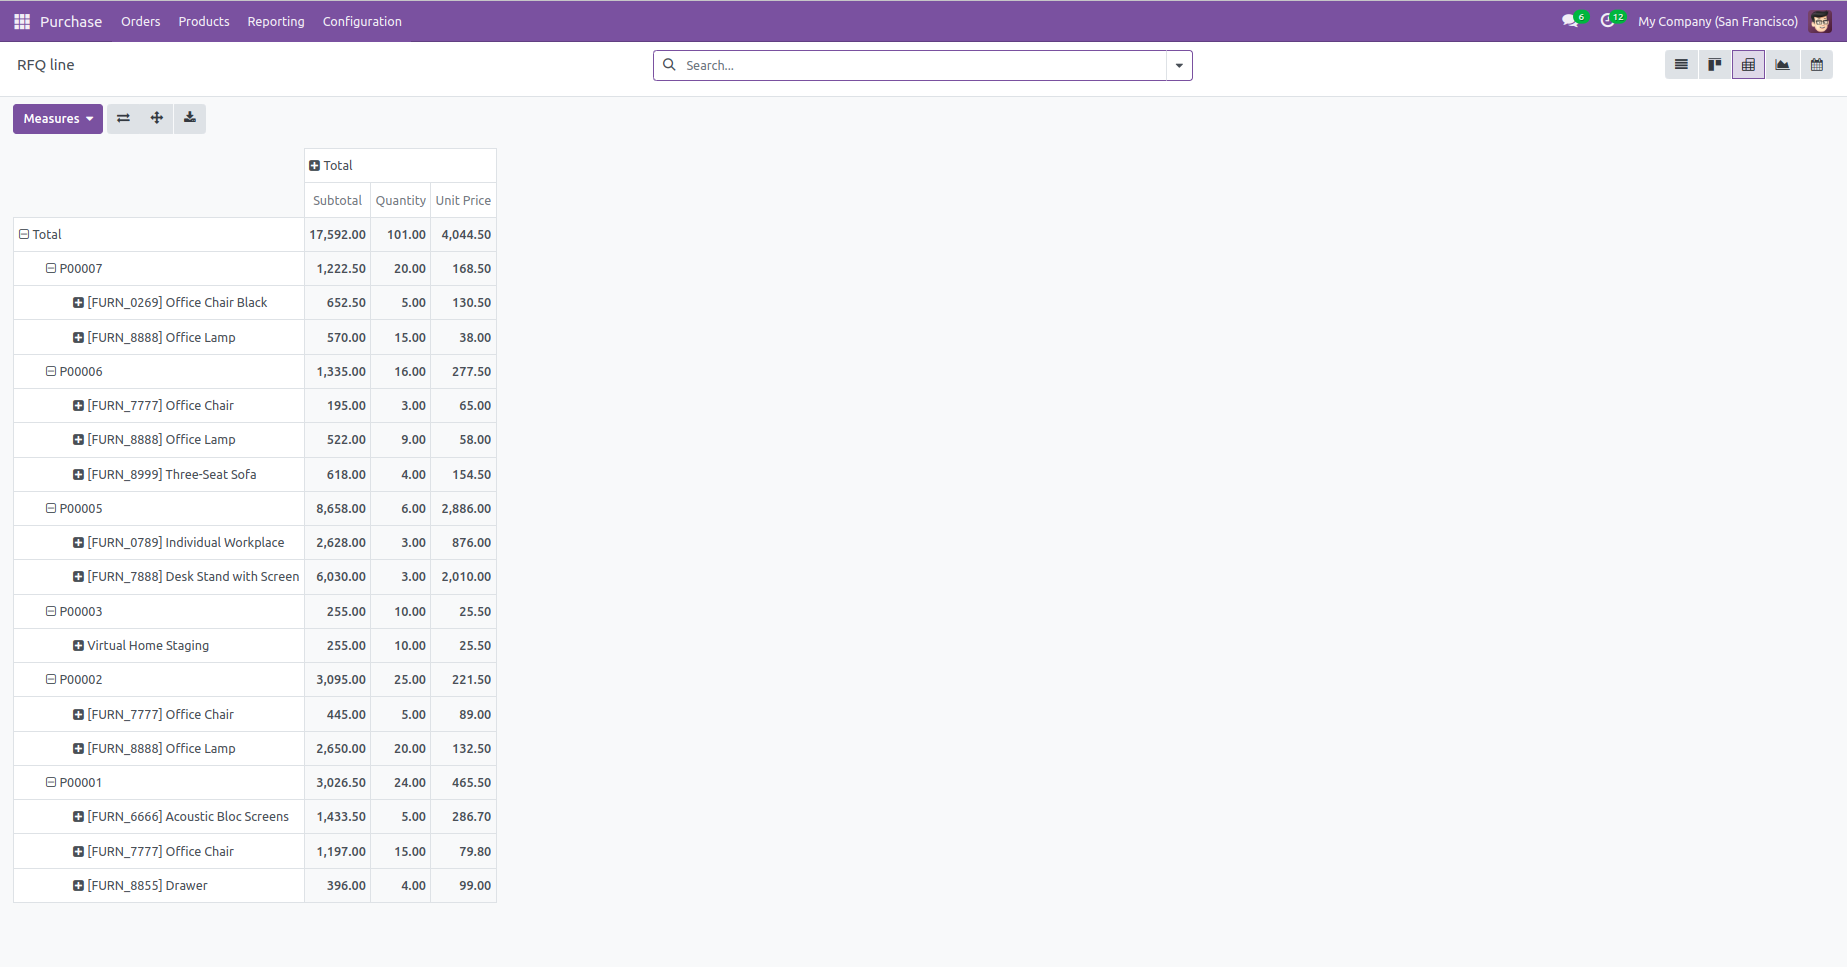This screenshot has height=967, width=1847.
Task: Open the Products menu
Action: (204, 21)
